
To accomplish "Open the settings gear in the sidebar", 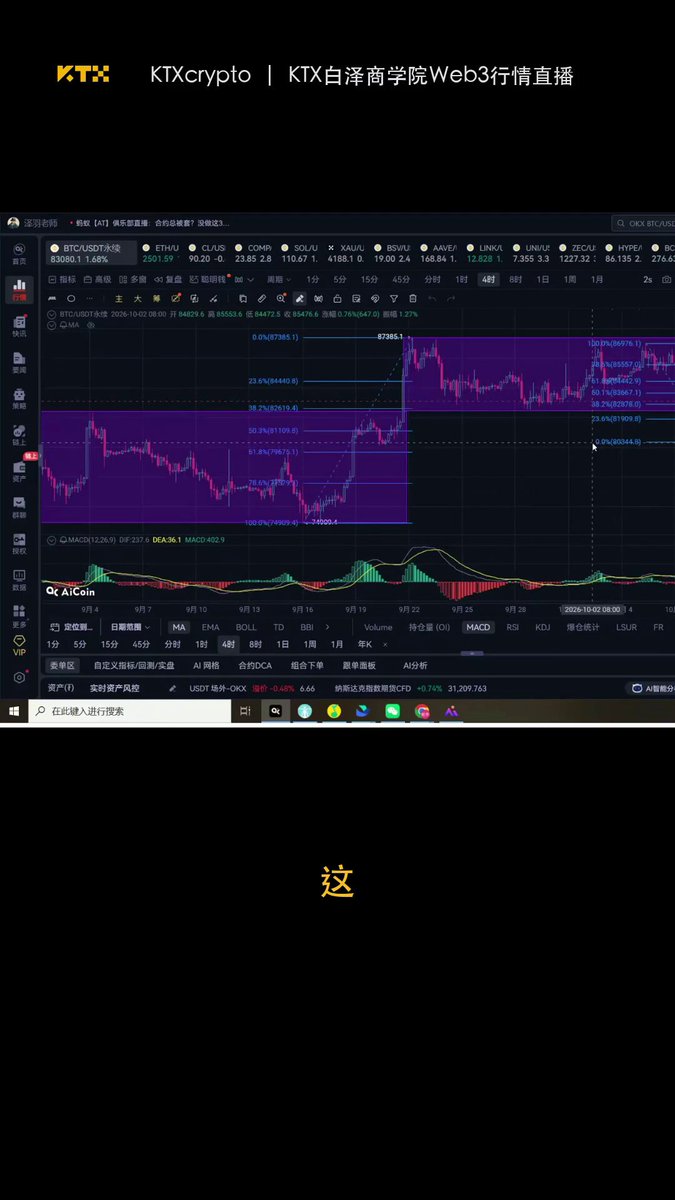I will click(19, 677).
